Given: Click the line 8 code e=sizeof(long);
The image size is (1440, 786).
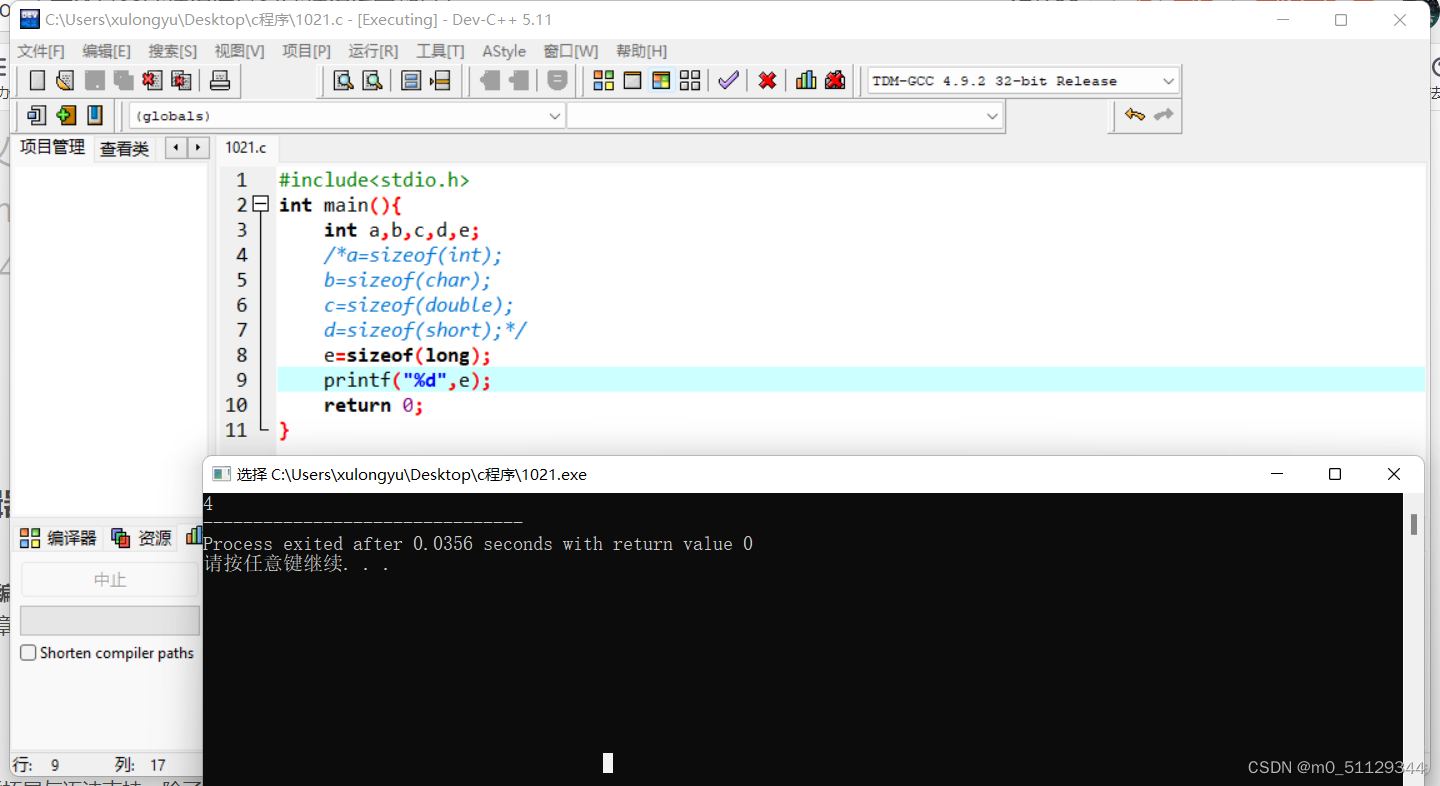Looking at the screenshot, I should 407,355.
